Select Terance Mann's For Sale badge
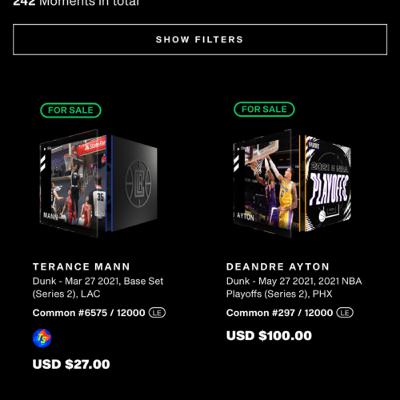This screenshot has width=400, height=400. pos(71,110)
